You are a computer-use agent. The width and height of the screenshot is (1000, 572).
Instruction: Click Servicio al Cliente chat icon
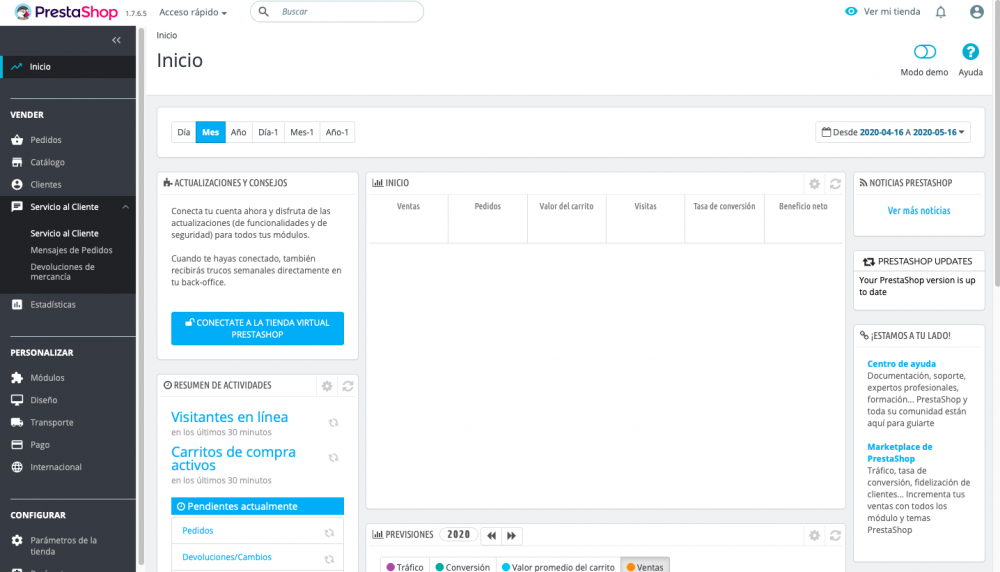click(x=17, y=207)
